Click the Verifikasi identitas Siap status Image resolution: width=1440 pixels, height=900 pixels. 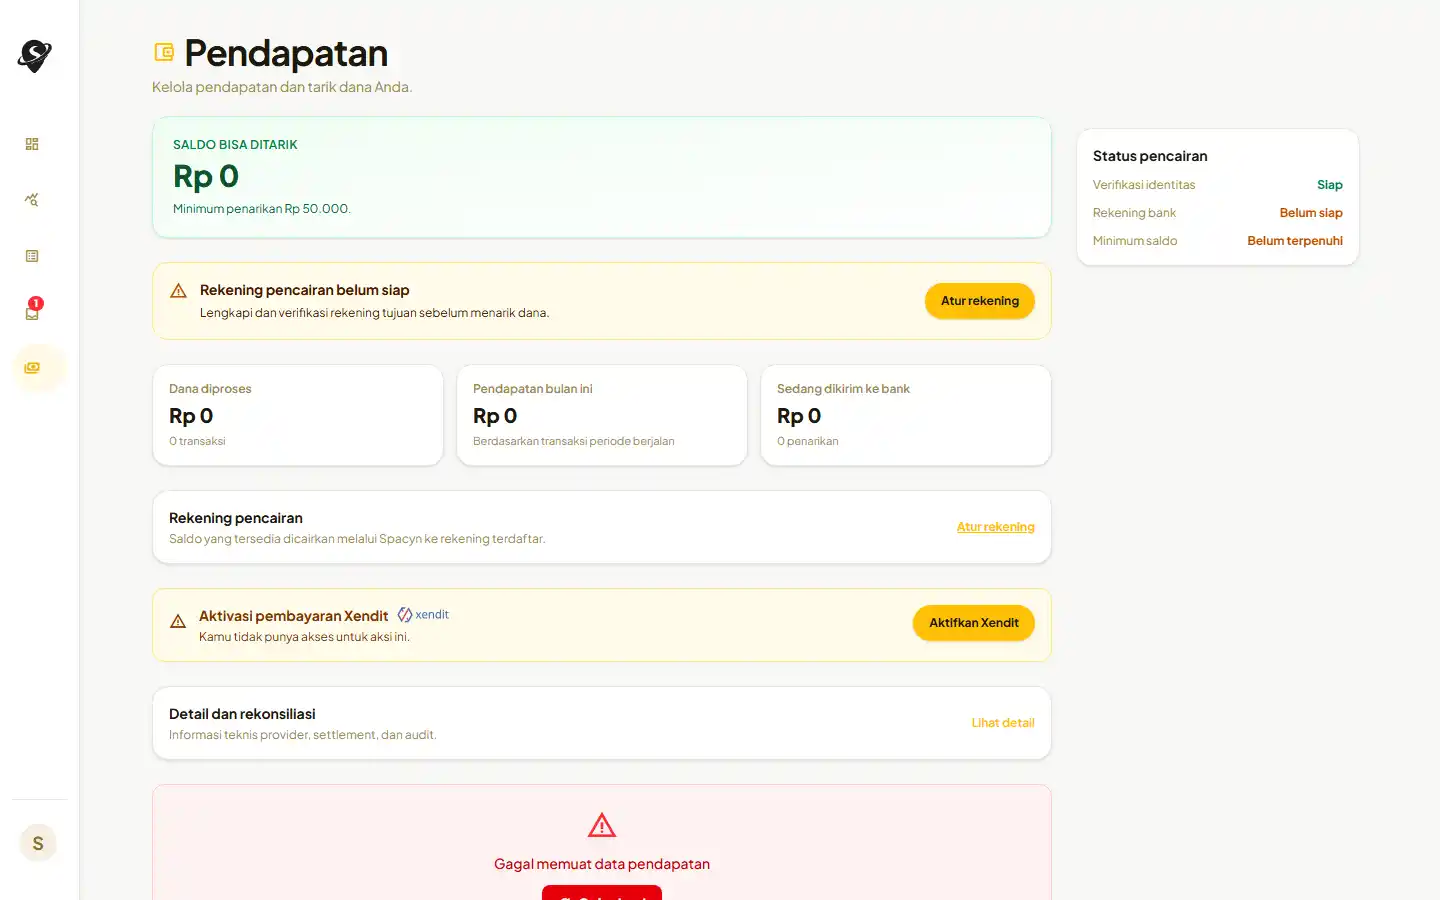pyautogui.click(x=1329, y=185)
